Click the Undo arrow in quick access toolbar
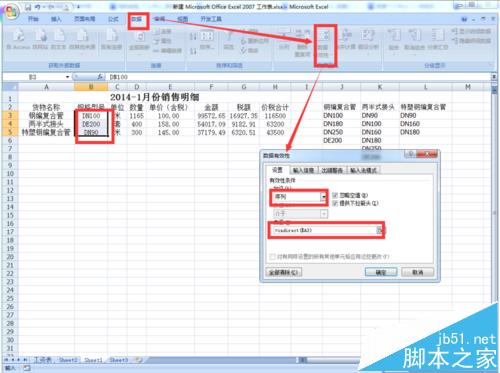Screen dimensions: 500x373 click(37, 7)
